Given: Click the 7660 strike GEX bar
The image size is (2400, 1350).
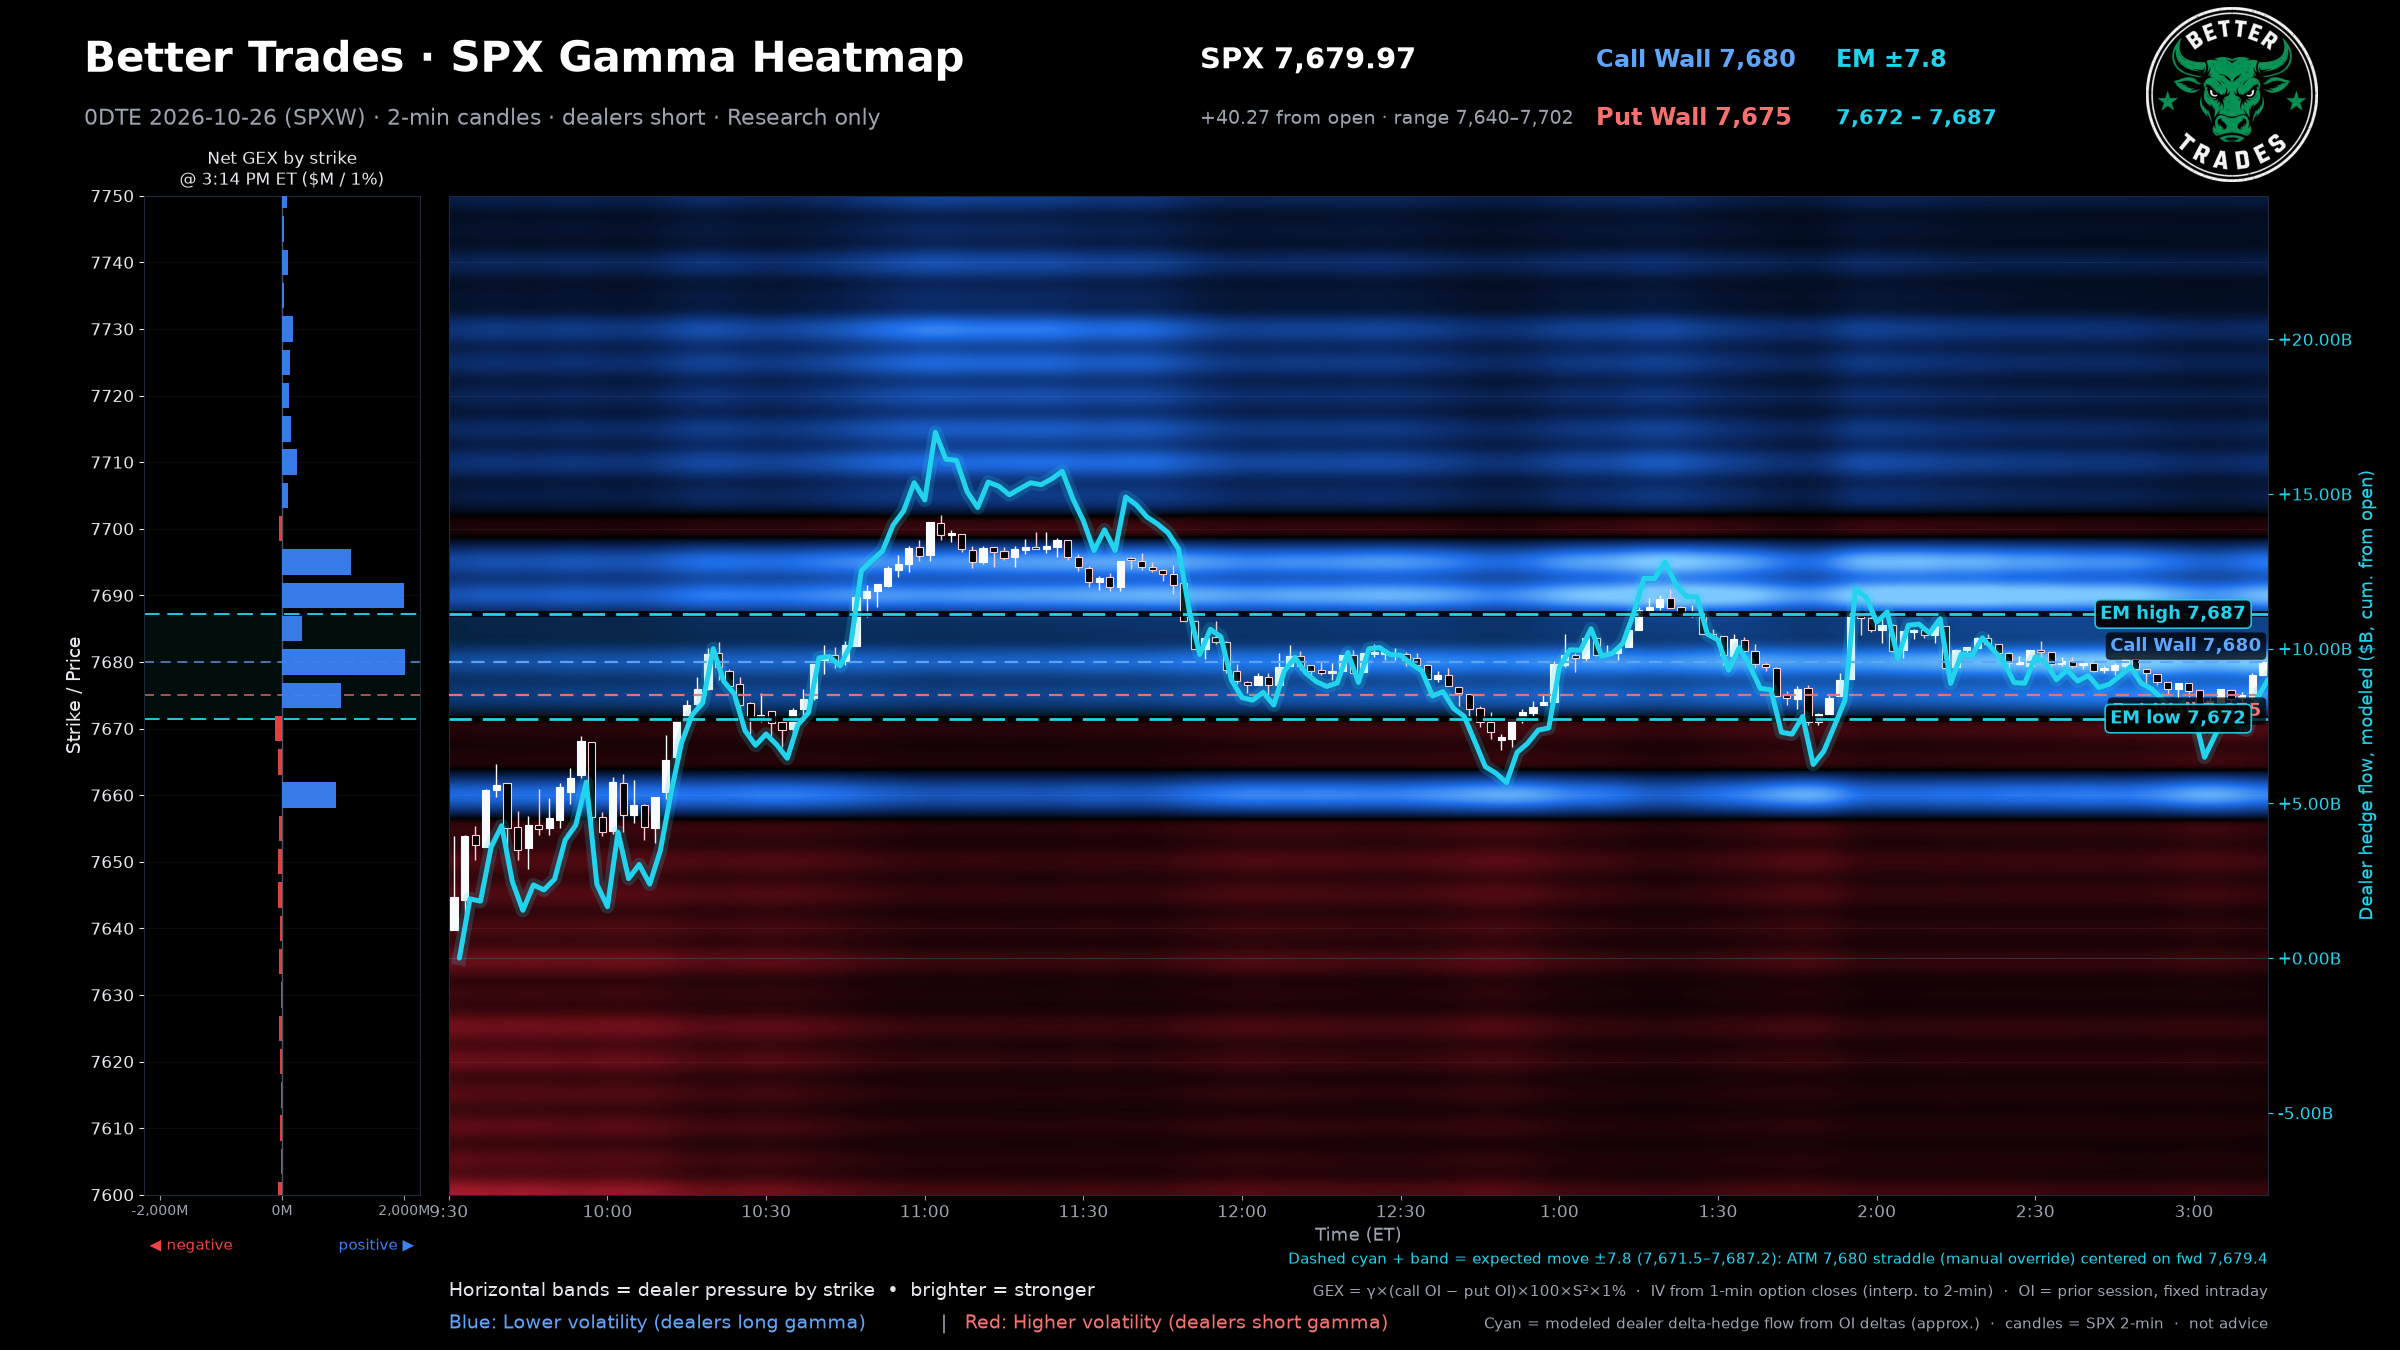Looking at the screenshot, I should [309, 795].
